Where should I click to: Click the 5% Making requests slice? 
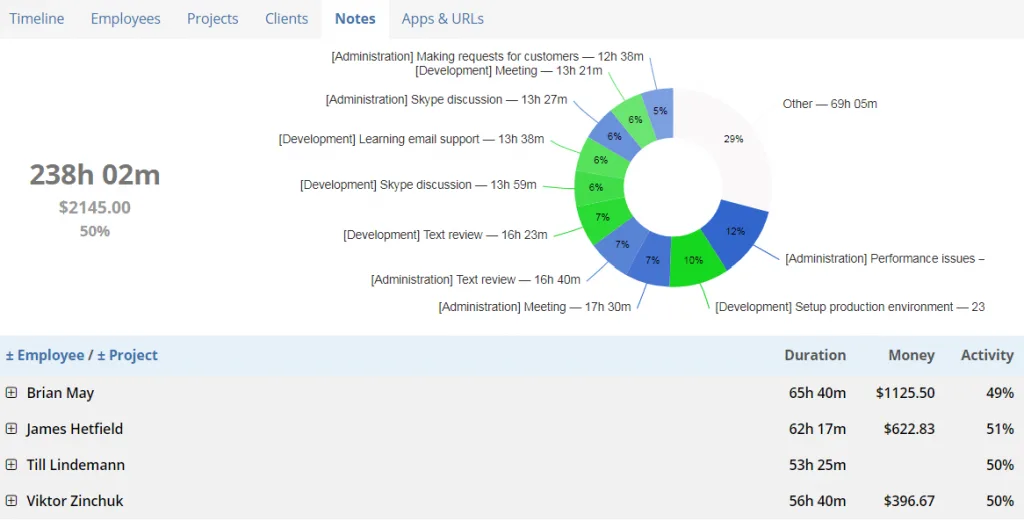click(660, 111)
